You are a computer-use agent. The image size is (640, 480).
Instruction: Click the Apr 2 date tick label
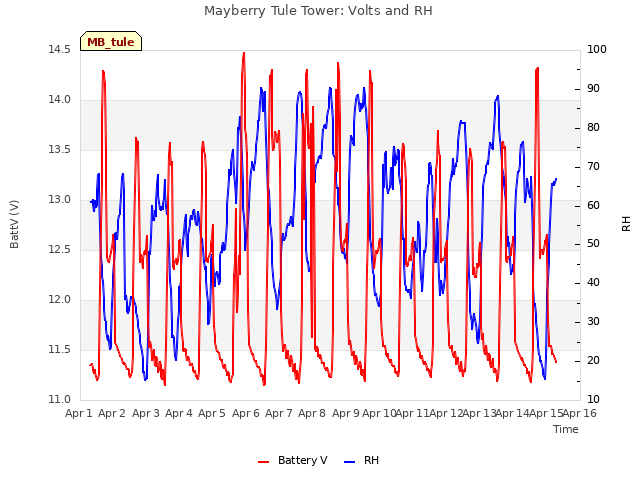[x=112, y=413]
